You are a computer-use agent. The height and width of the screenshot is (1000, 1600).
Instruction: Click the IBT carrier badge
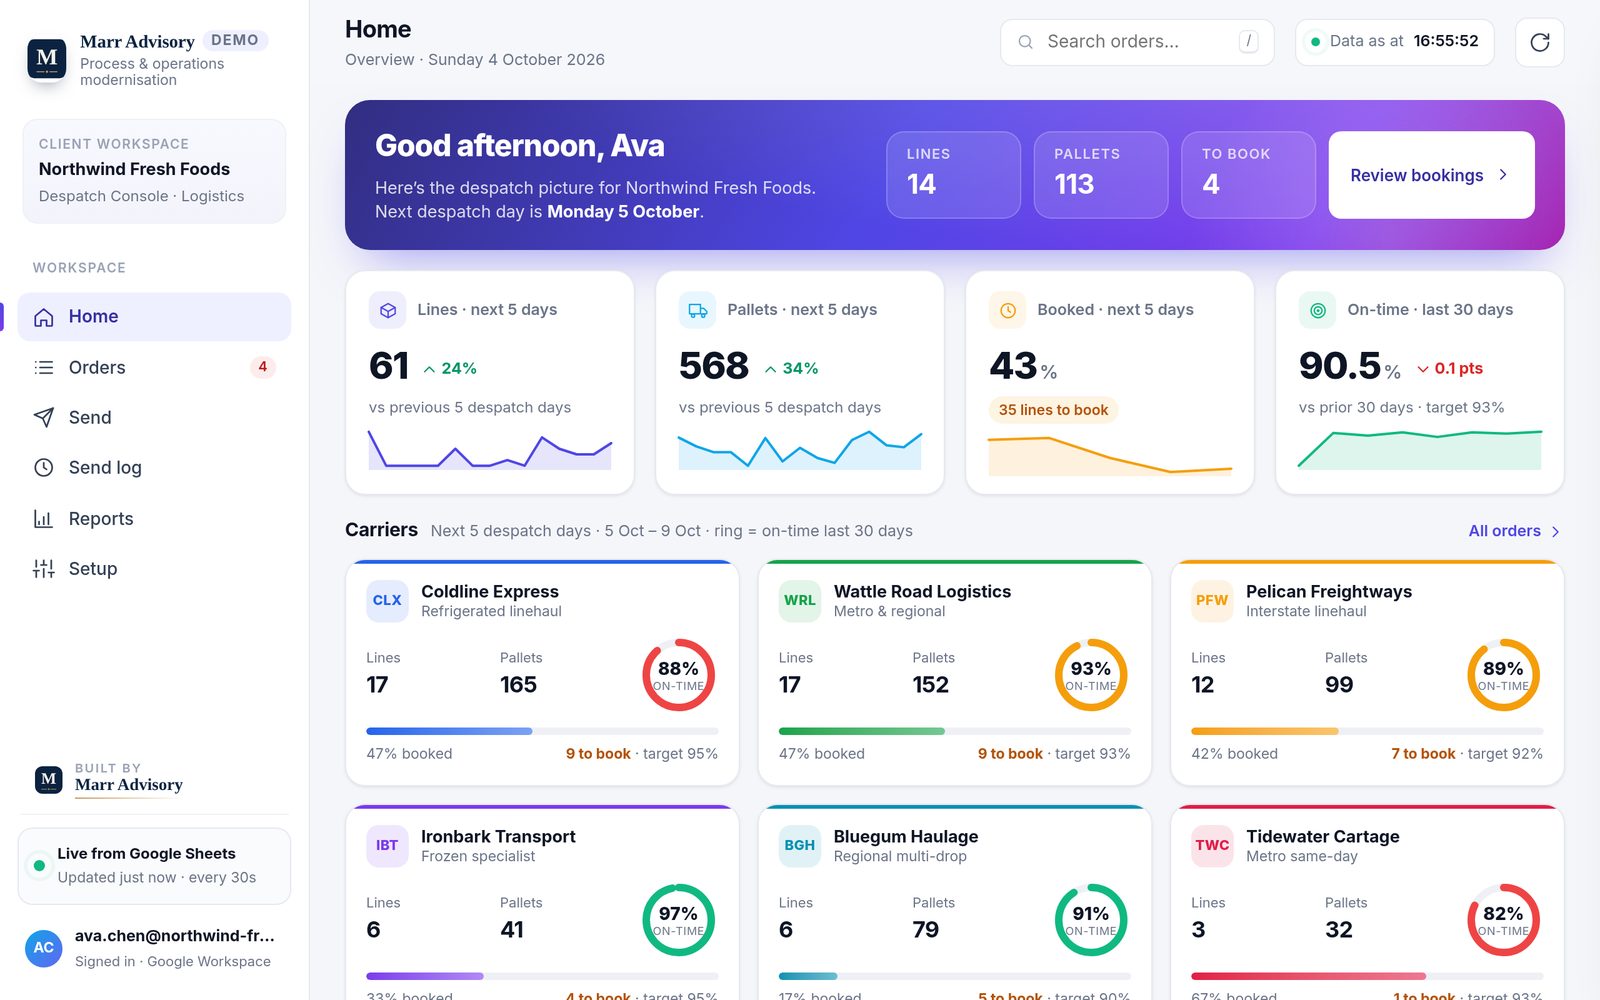(387, 846)
